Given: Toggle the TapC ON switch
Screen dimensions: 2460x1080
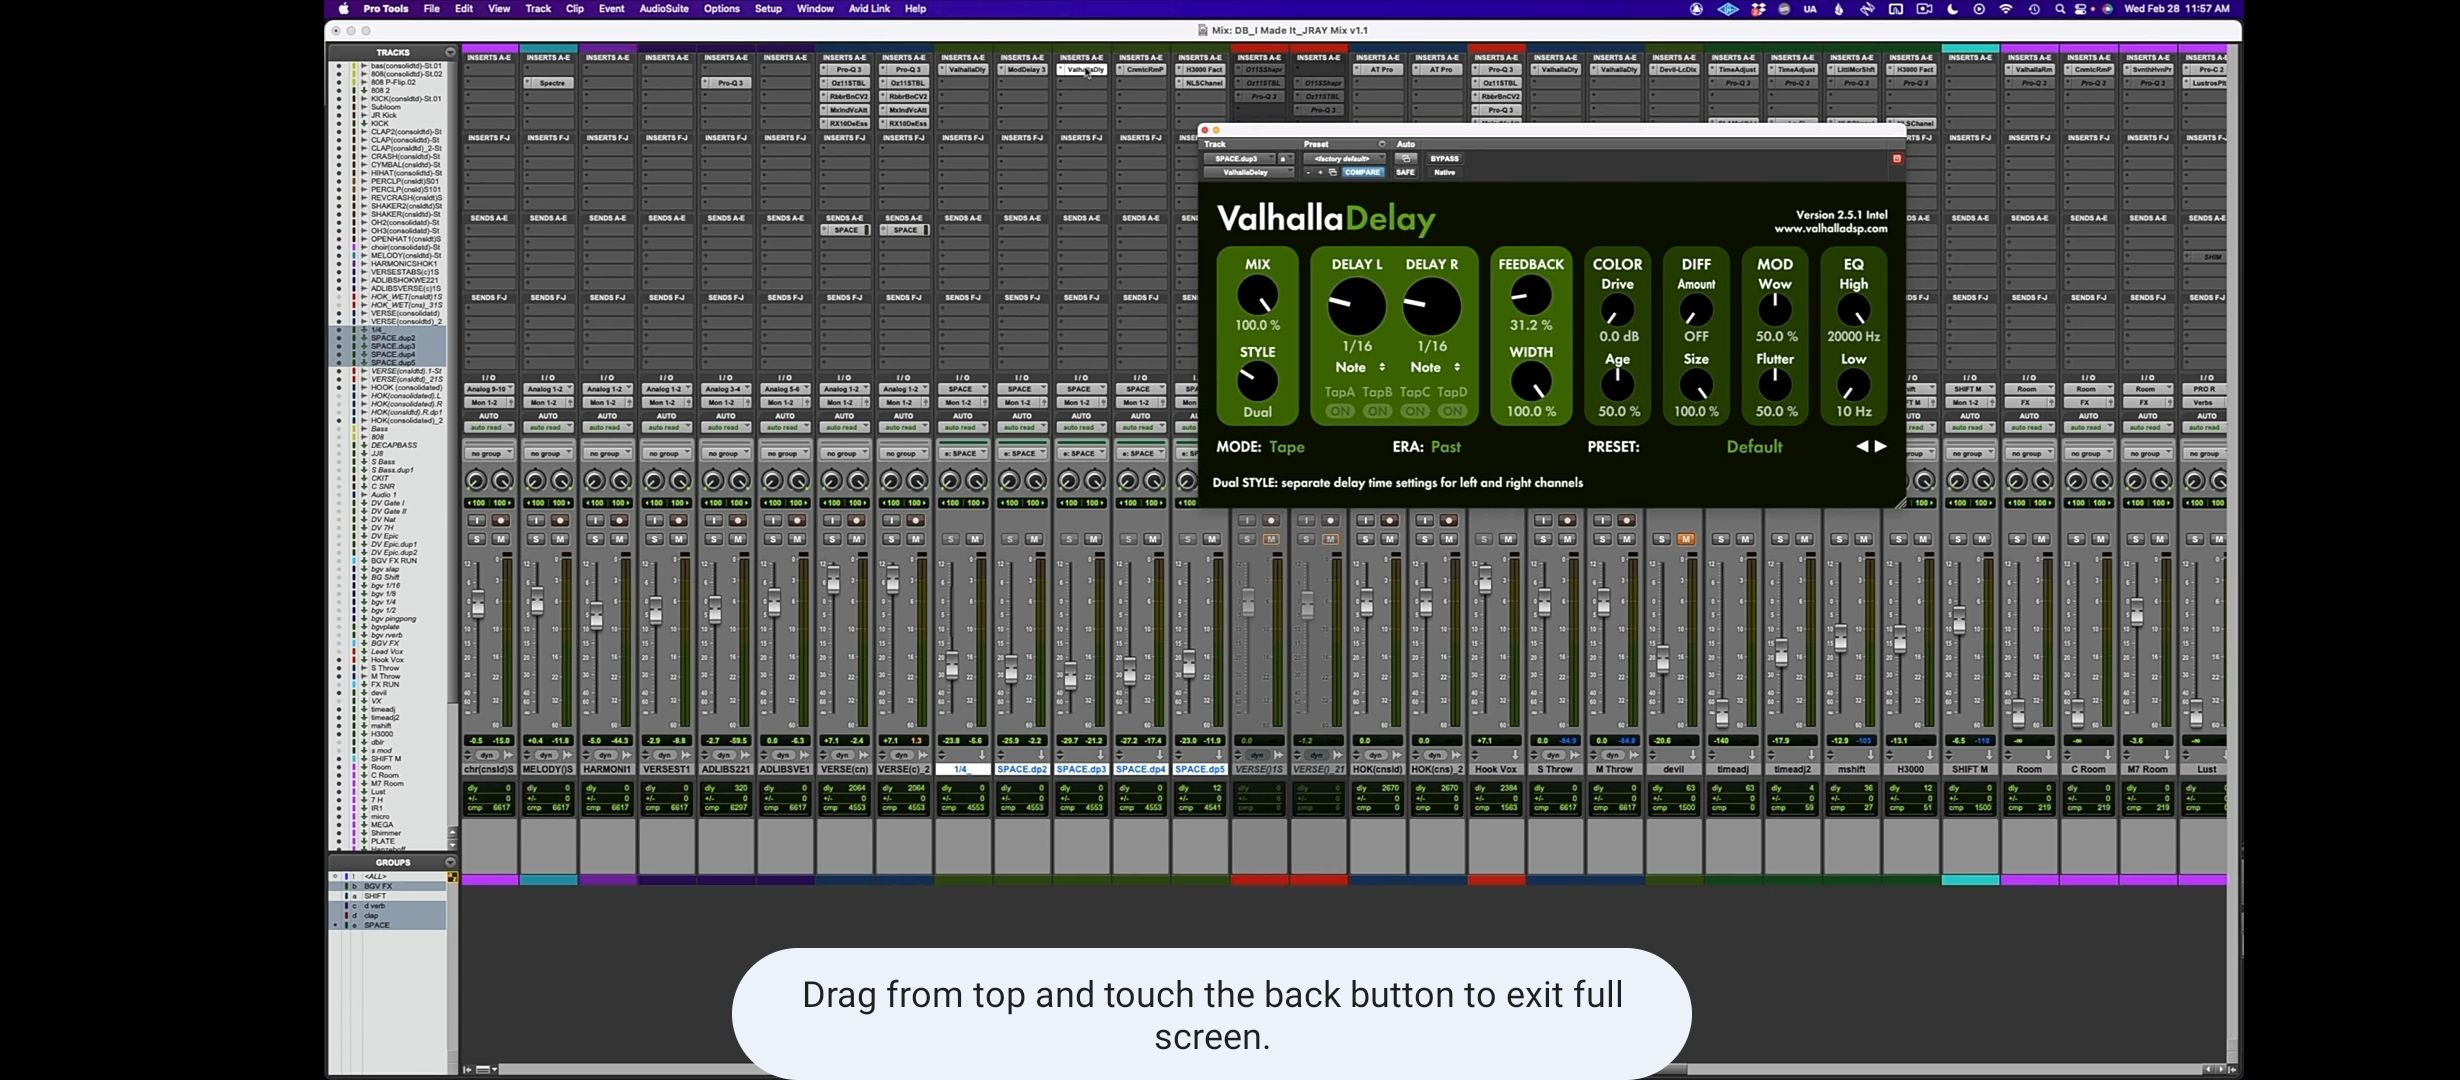Looking at the screenshot, I should (1414, 411).
